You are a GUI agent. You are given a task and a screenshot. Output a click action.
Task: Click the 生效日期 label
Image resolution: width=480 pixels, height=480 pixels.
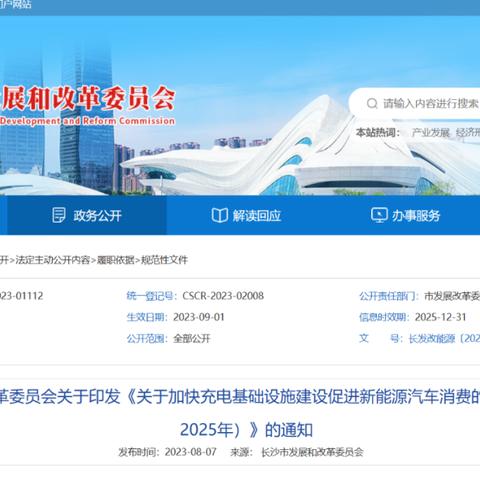[147, 317]
